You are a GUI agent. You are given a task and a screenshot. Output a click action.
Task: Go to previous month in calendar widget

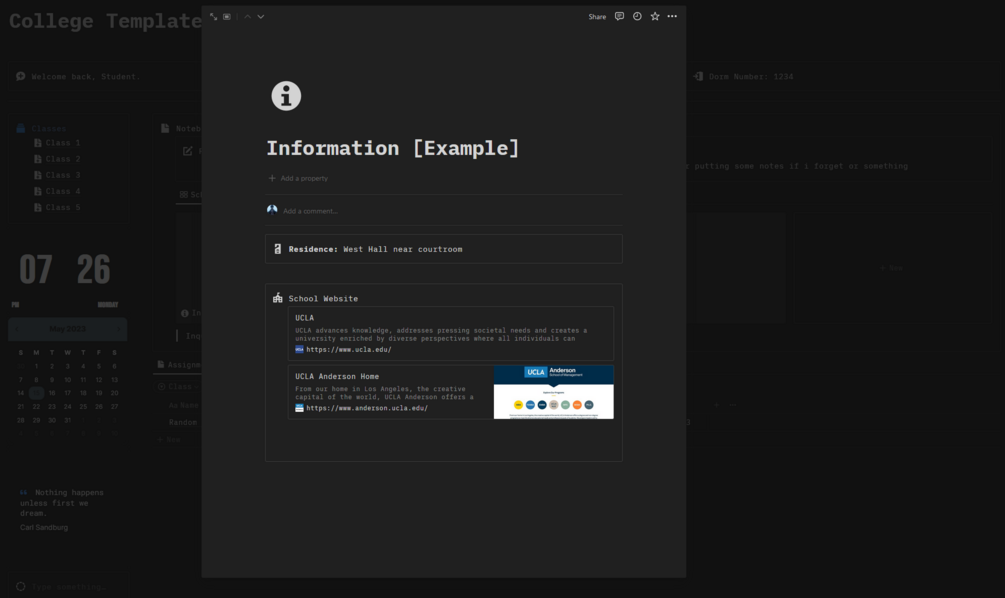[x=17, y=329]
